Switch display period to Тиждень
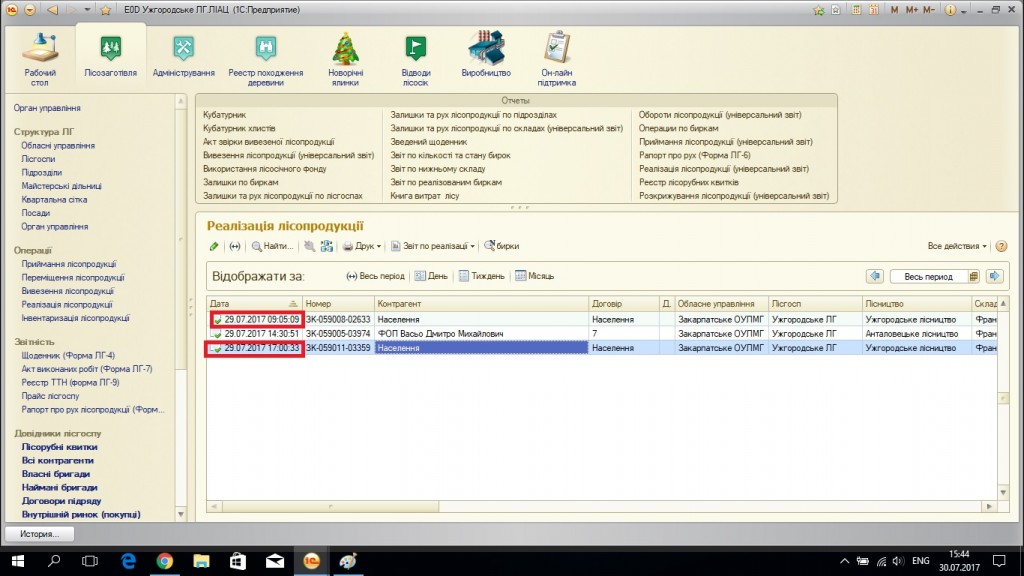Image resolution: width=1024 pixels, height=576 pixels. coord(482,276)
